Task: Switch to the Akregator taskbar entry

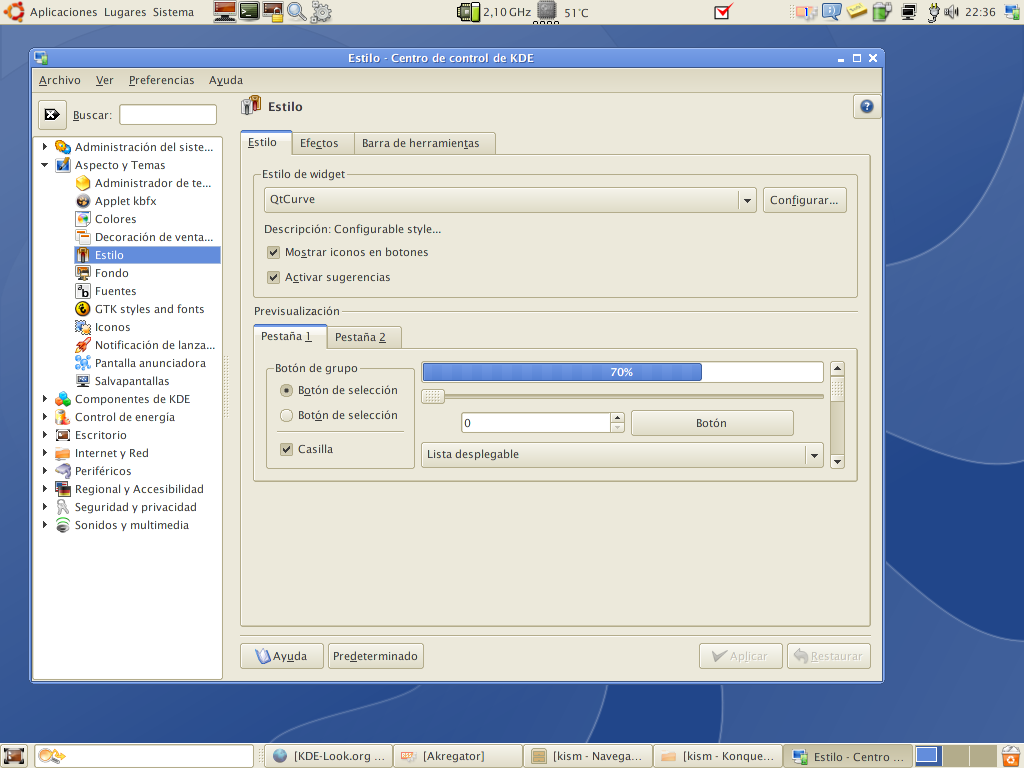Action: 458,756
